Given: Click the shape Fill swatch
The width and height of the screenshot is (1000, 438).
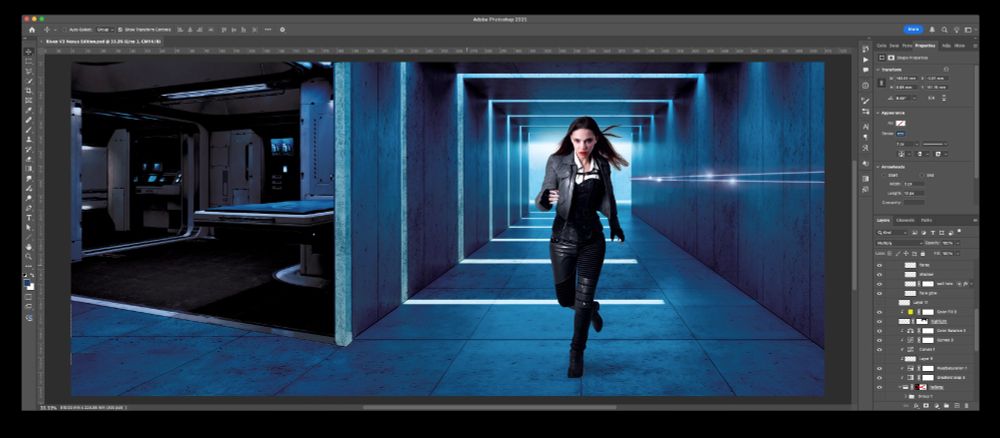Looking at the screenshot, I should pyautogui.click(x=901, y=123).
